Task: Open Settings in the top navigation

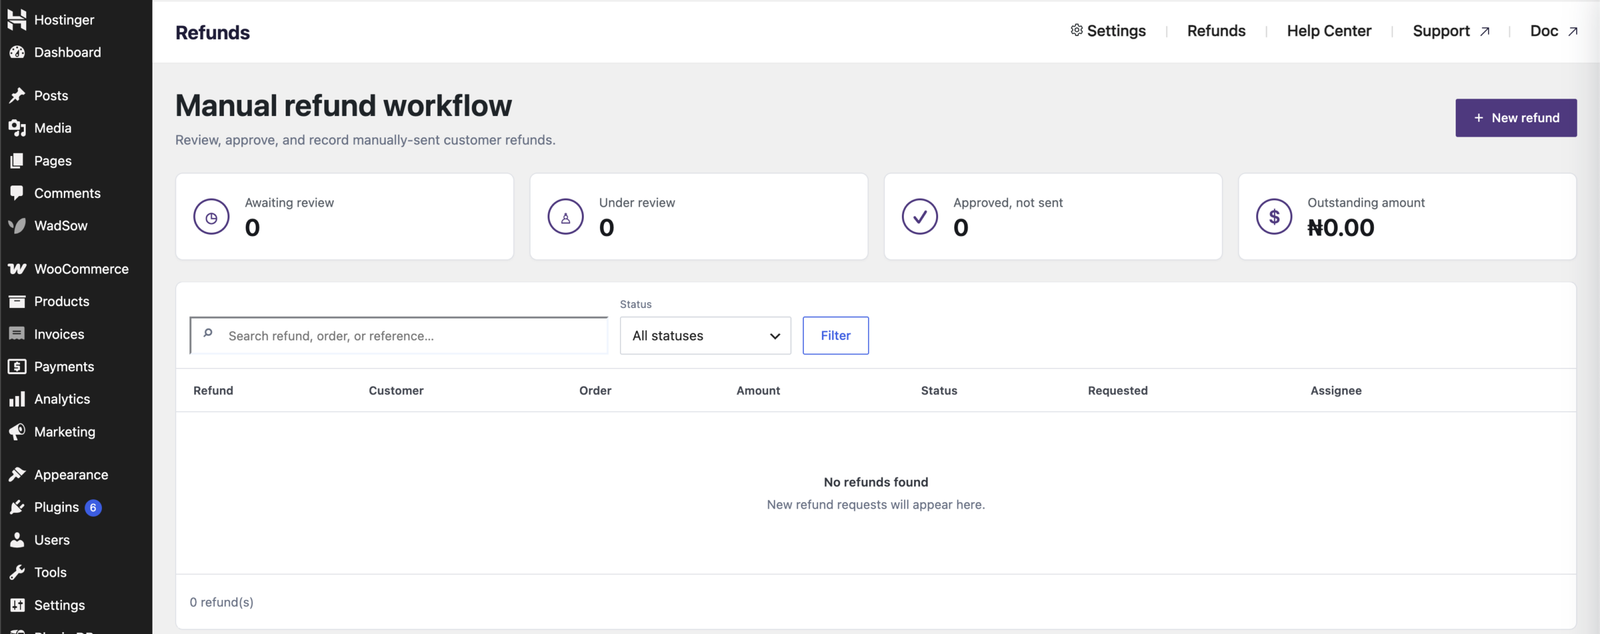Action: pos(1108,31)
